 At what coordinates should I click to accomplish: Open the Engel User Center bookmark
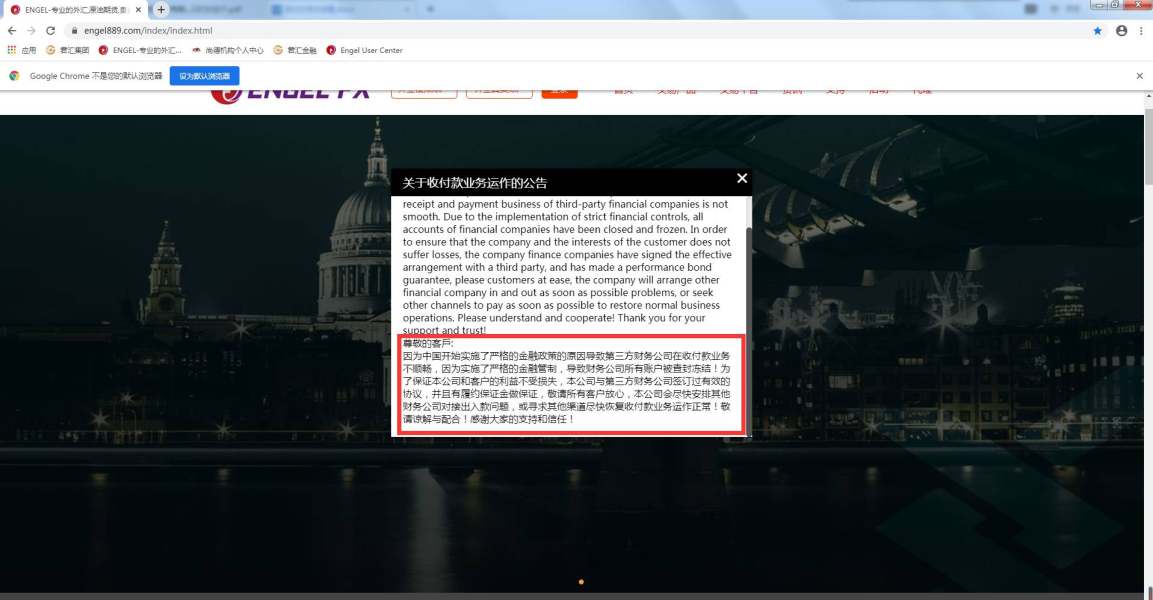pos(365,50)
